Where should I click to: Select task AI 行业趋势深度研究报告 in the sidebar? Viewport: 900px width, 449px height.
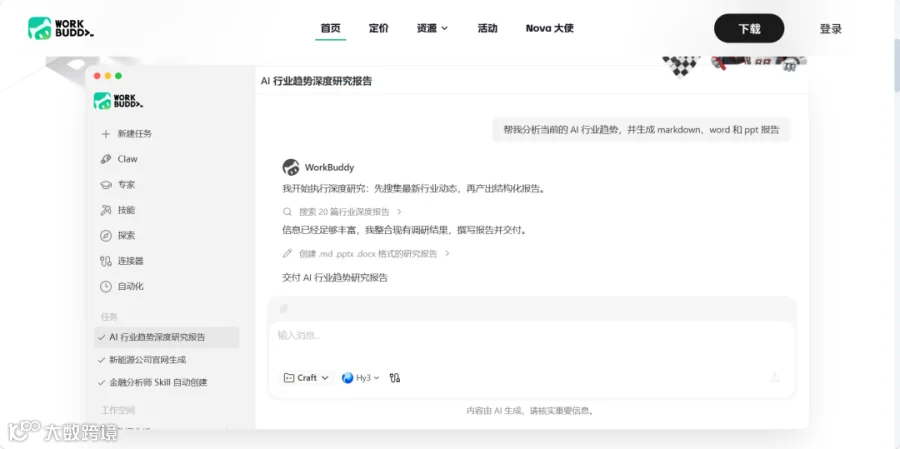(166, 337)
